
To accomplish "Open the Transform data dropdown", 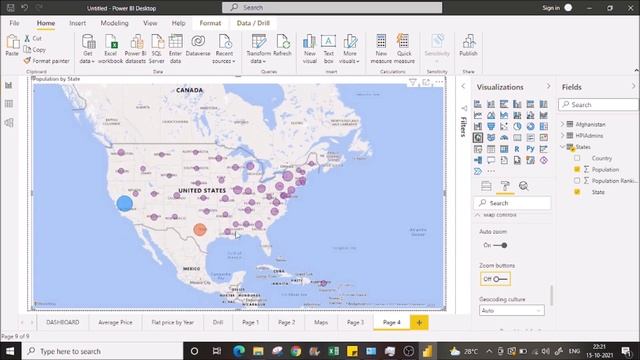I will (258, 49).
